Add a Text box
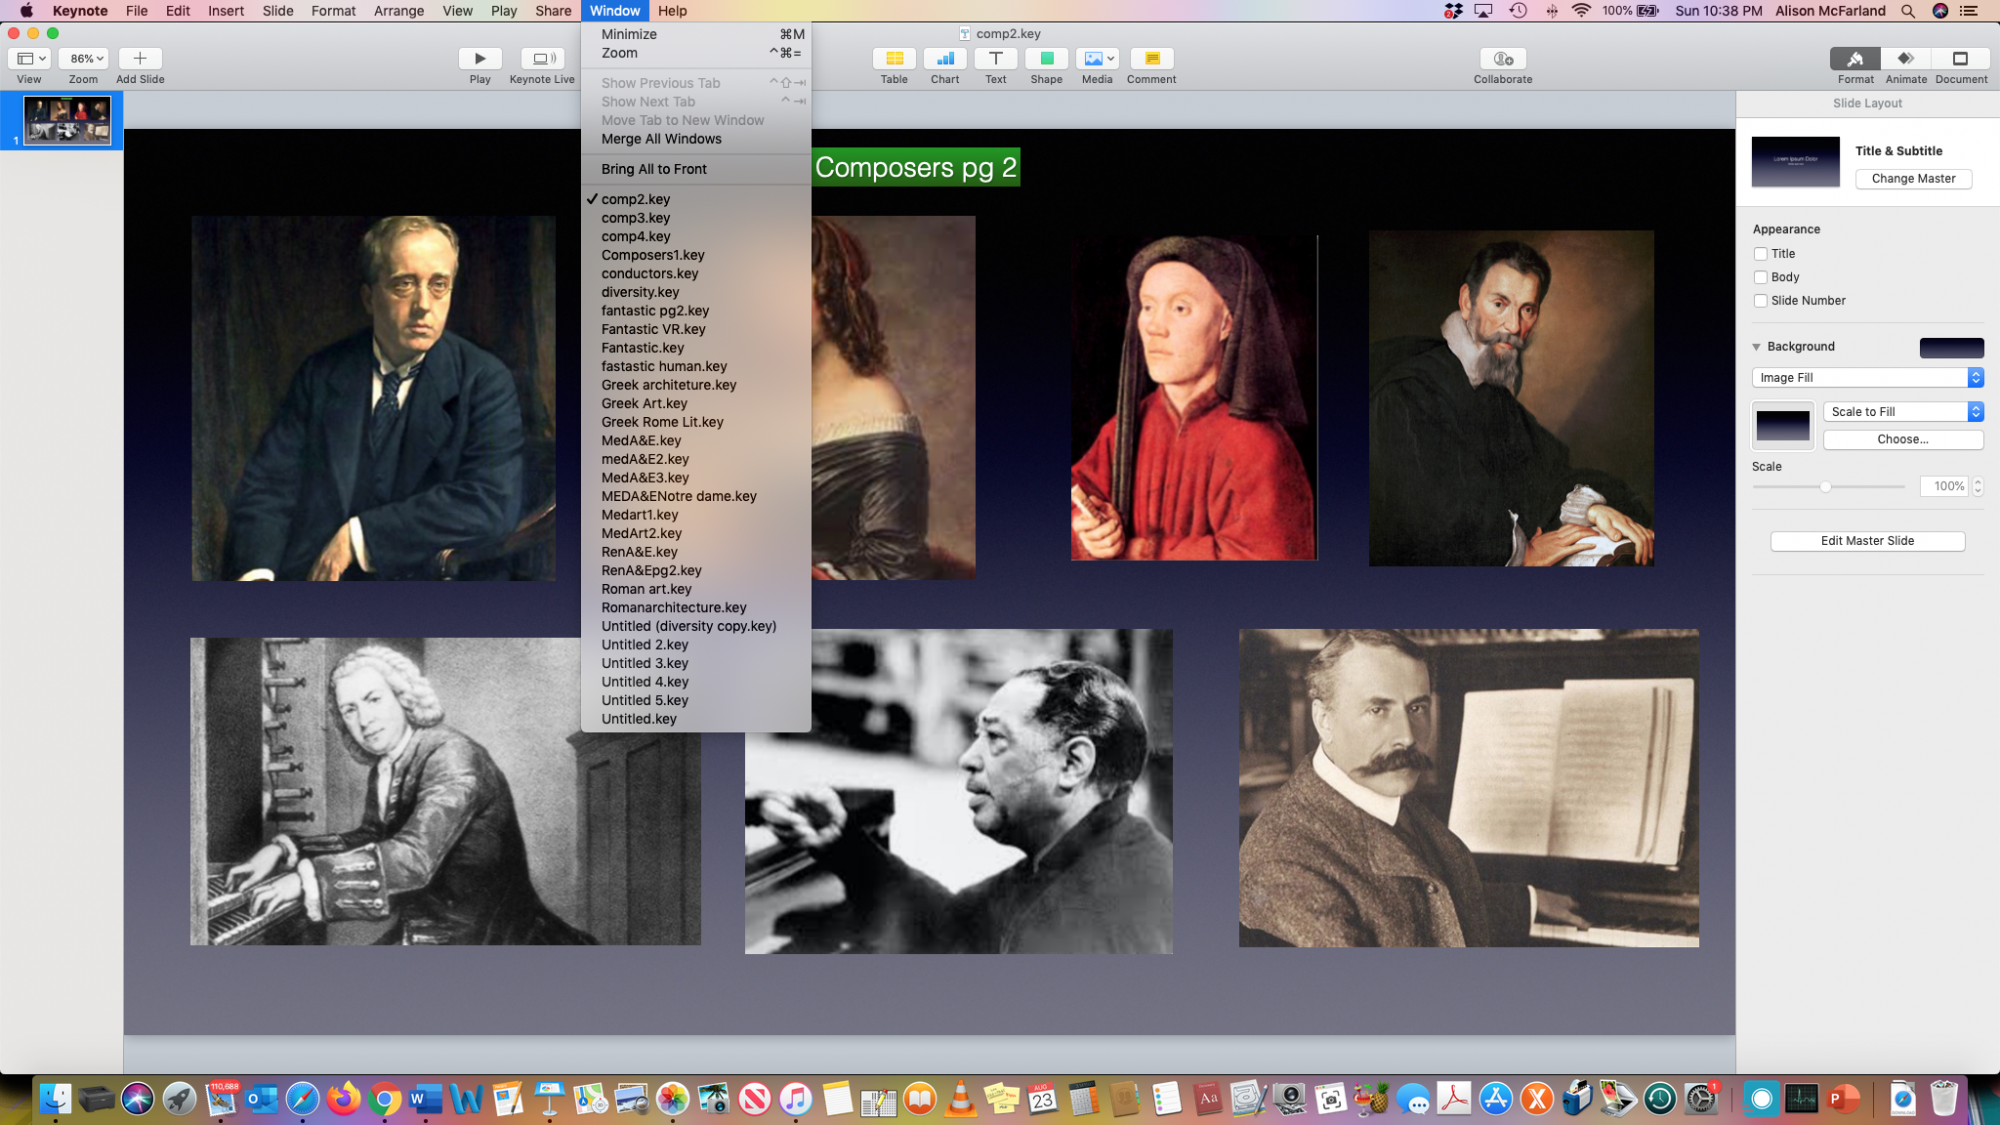The width and height of the screenshot is (2000, 1125). [x=996, y=58]
